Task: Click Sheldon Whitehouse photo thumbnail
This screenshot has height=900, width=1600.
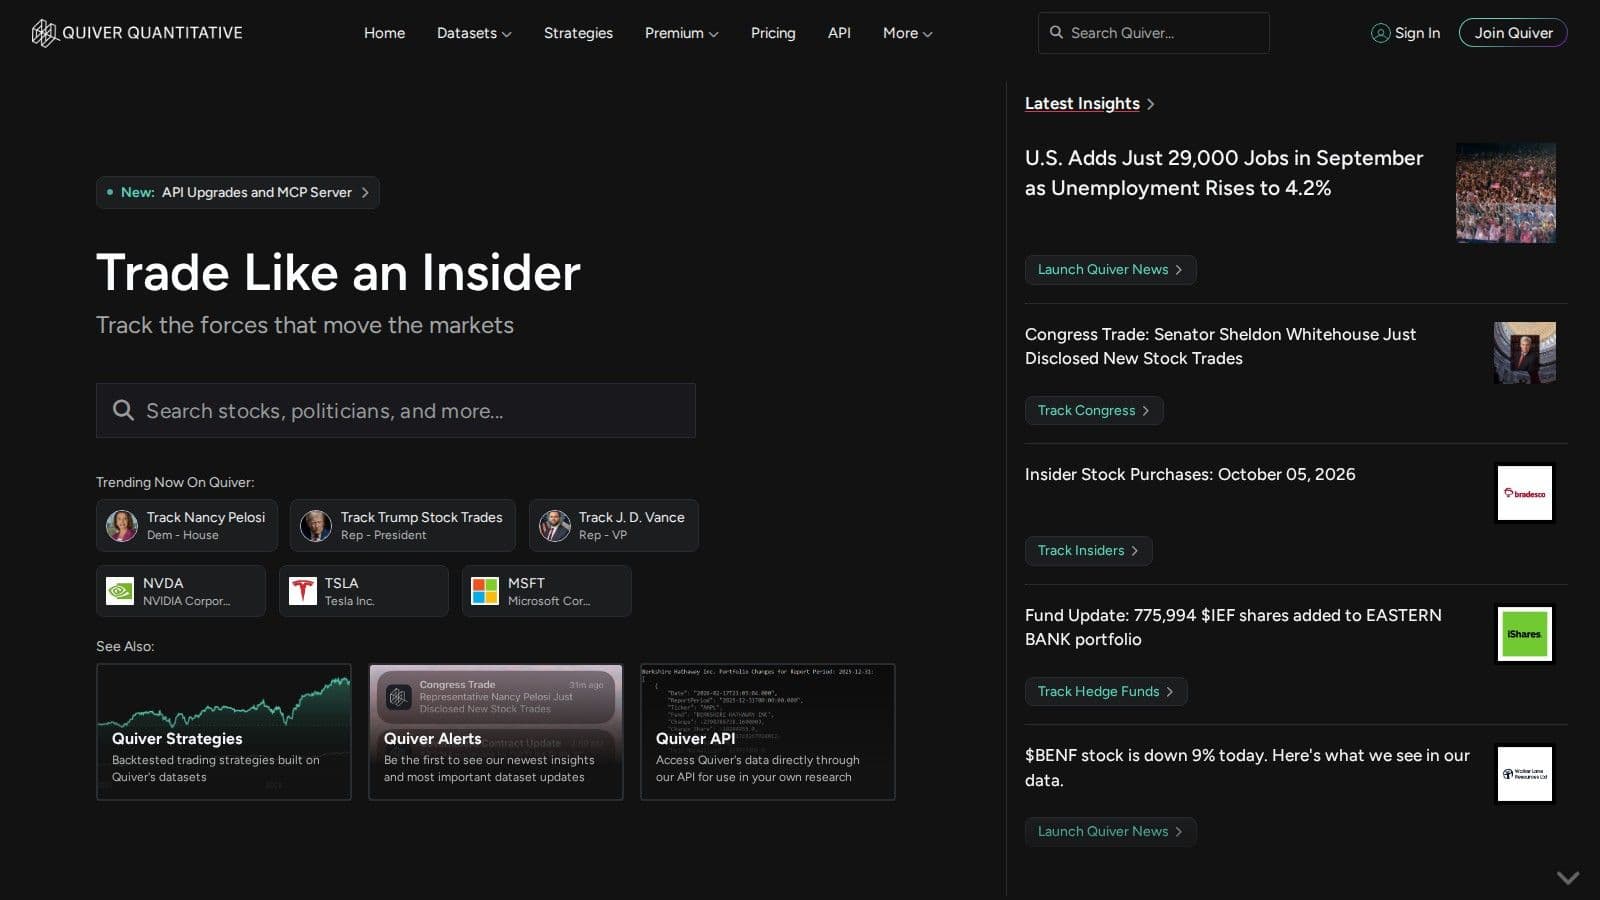Action: coord(1524,353)
